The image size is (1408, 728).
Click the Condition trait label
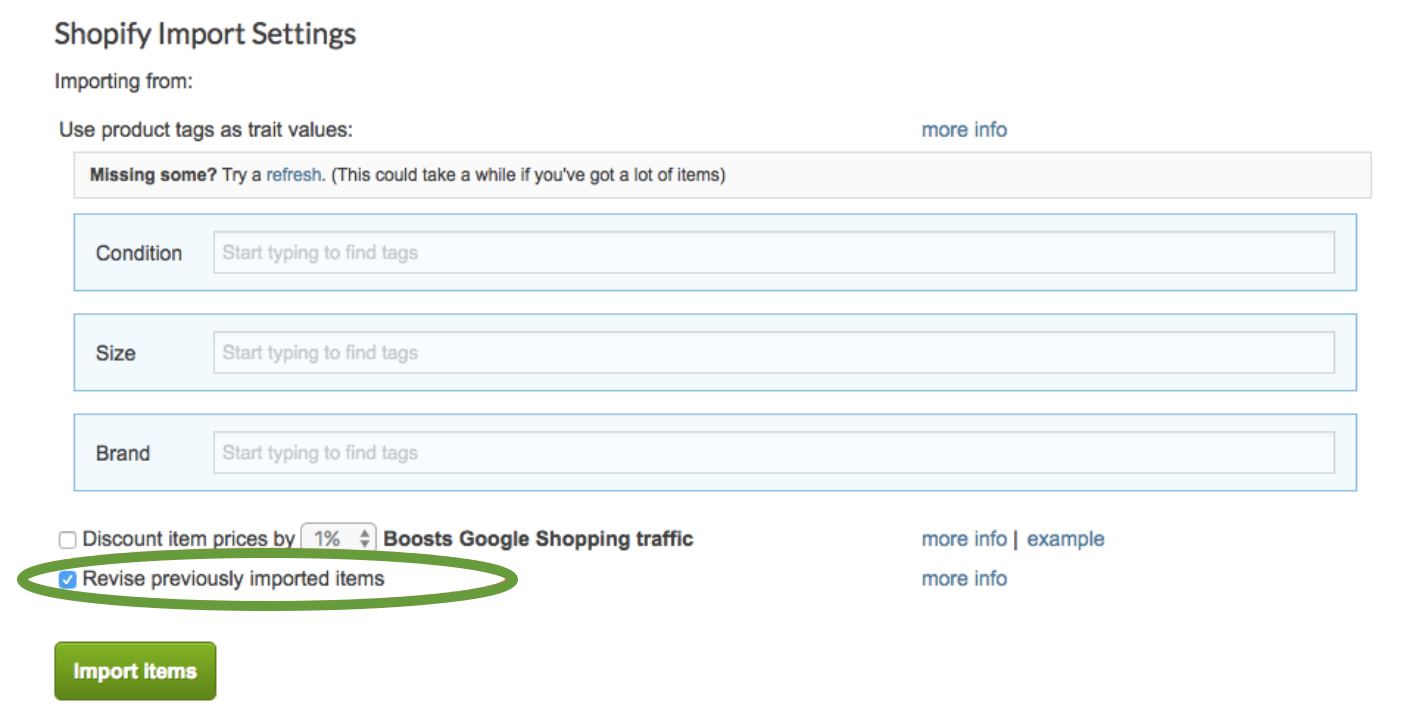tap(139, 253)
